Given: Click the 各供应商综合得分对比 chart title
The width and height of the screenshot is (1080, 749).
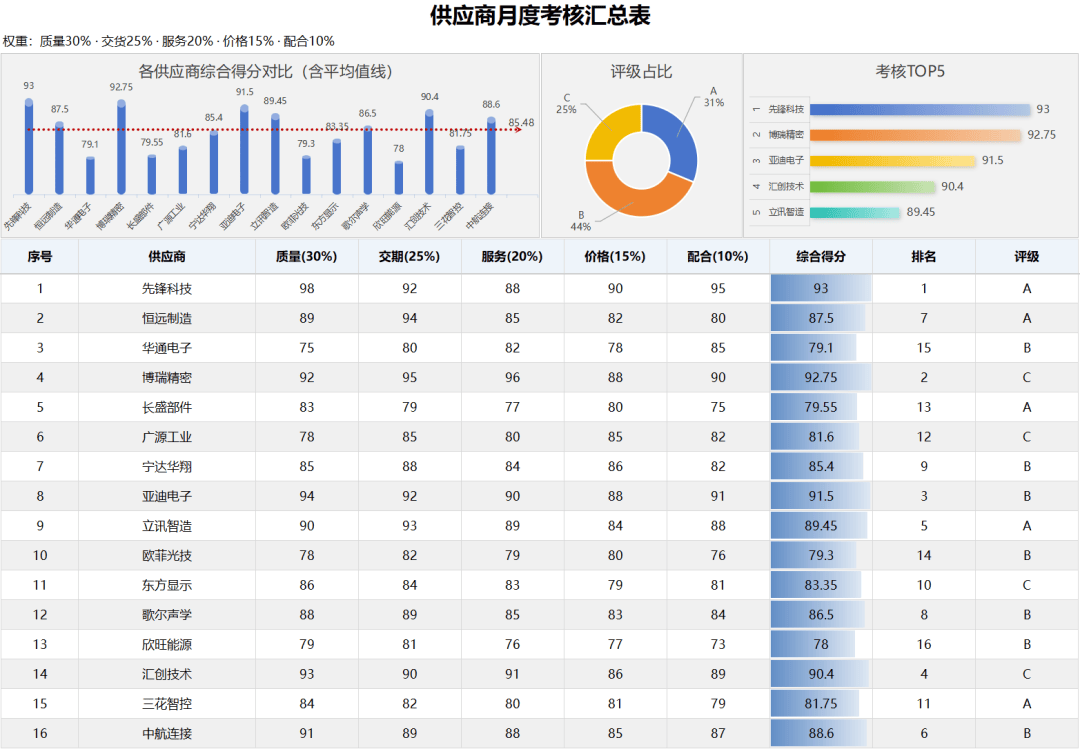Looking at the screenshot, I should pos(265,72).
